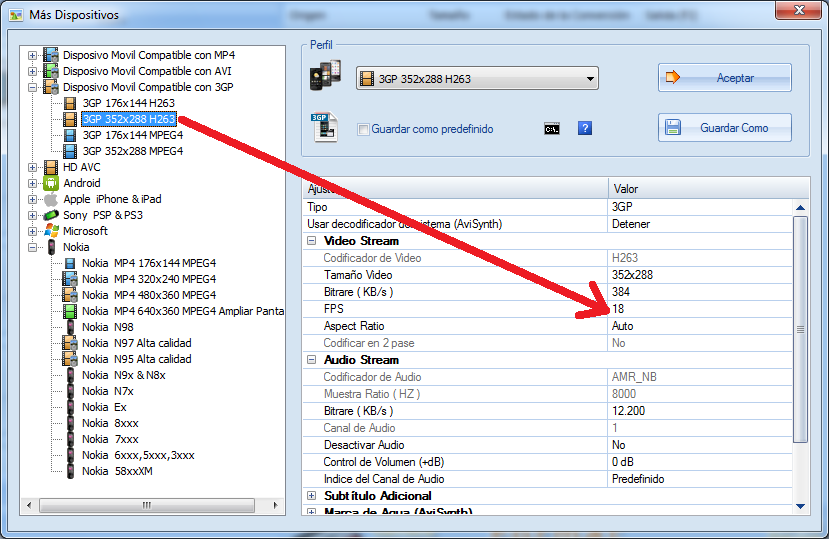Click the Sony PSP console icon

pos(51,215)
